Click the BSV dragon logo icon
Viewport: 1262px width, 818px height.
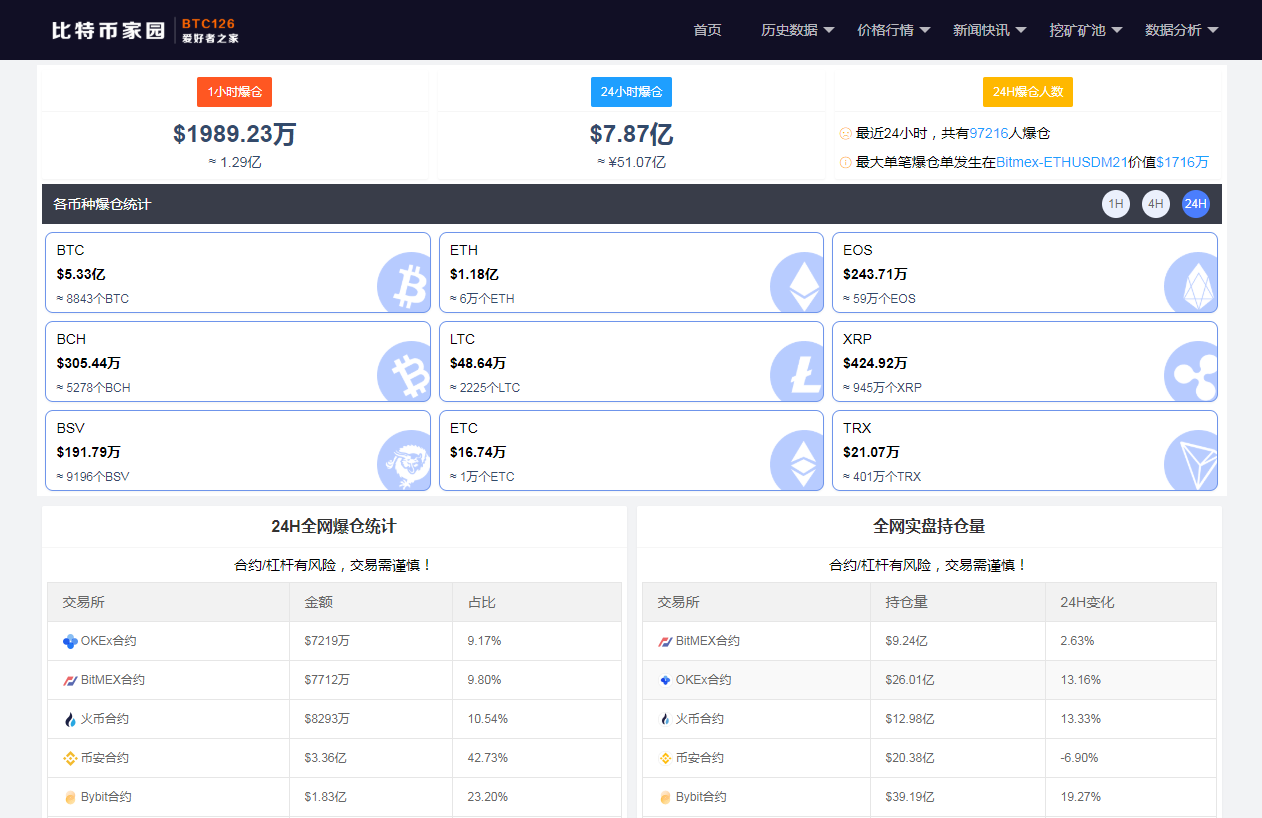(x=404, y=462)
